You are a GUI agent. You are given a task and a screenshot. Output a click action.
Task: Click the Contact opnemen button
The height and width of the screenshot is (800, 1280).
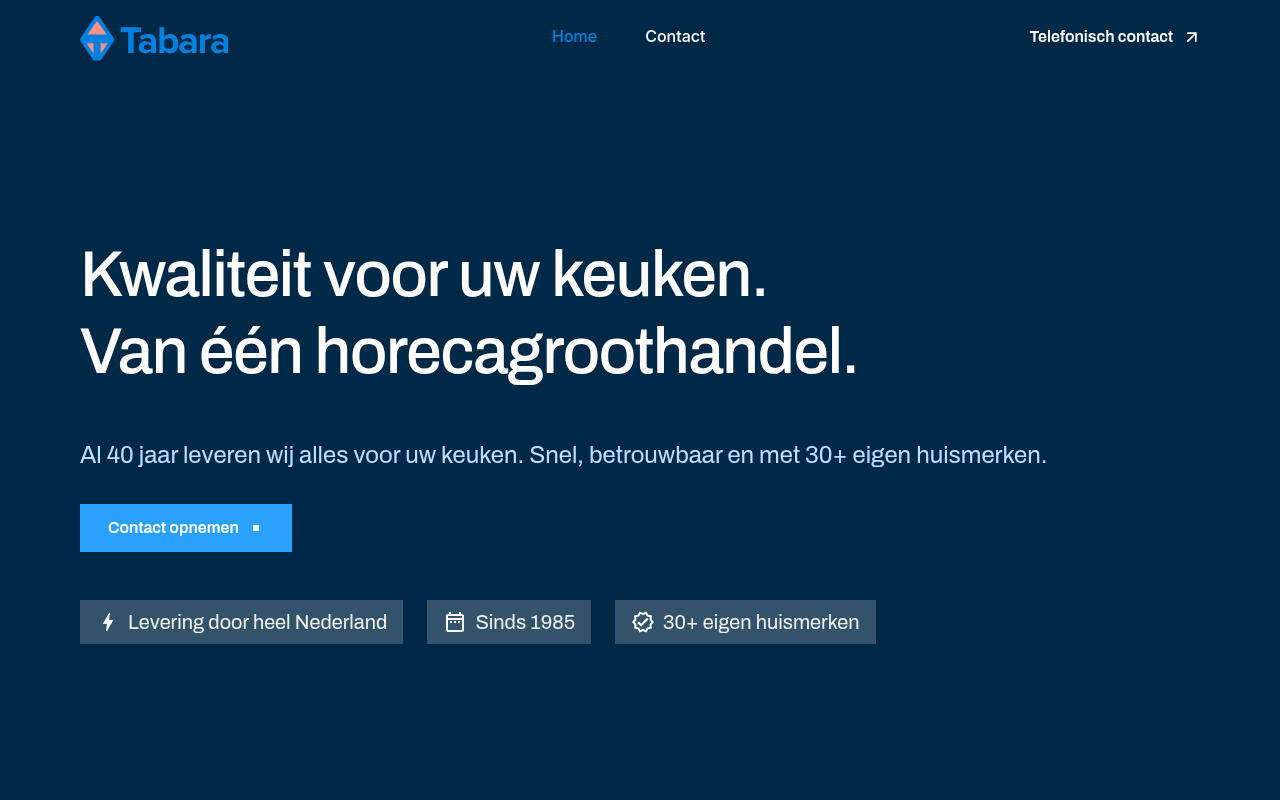tap(186, 528)
